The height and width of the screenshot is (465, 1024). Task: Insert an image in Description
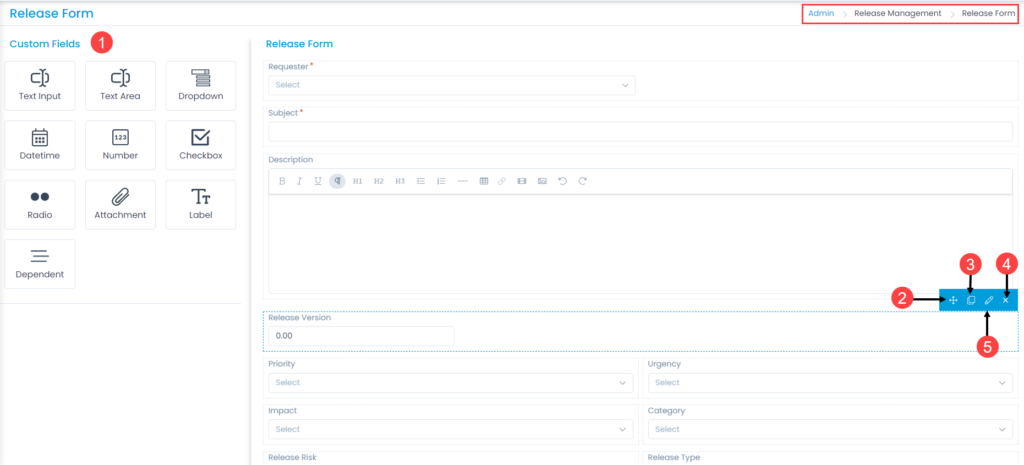(542, 181)
